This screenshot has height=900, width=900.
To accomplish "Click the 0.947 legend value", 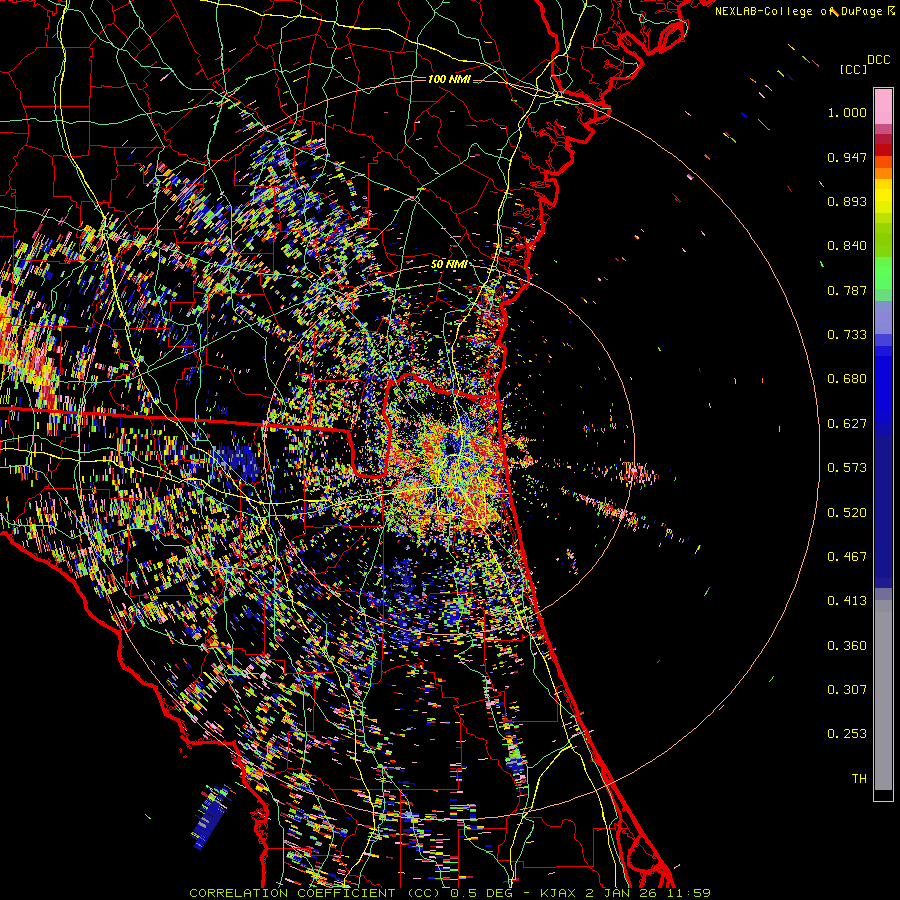I will [847, 157].
